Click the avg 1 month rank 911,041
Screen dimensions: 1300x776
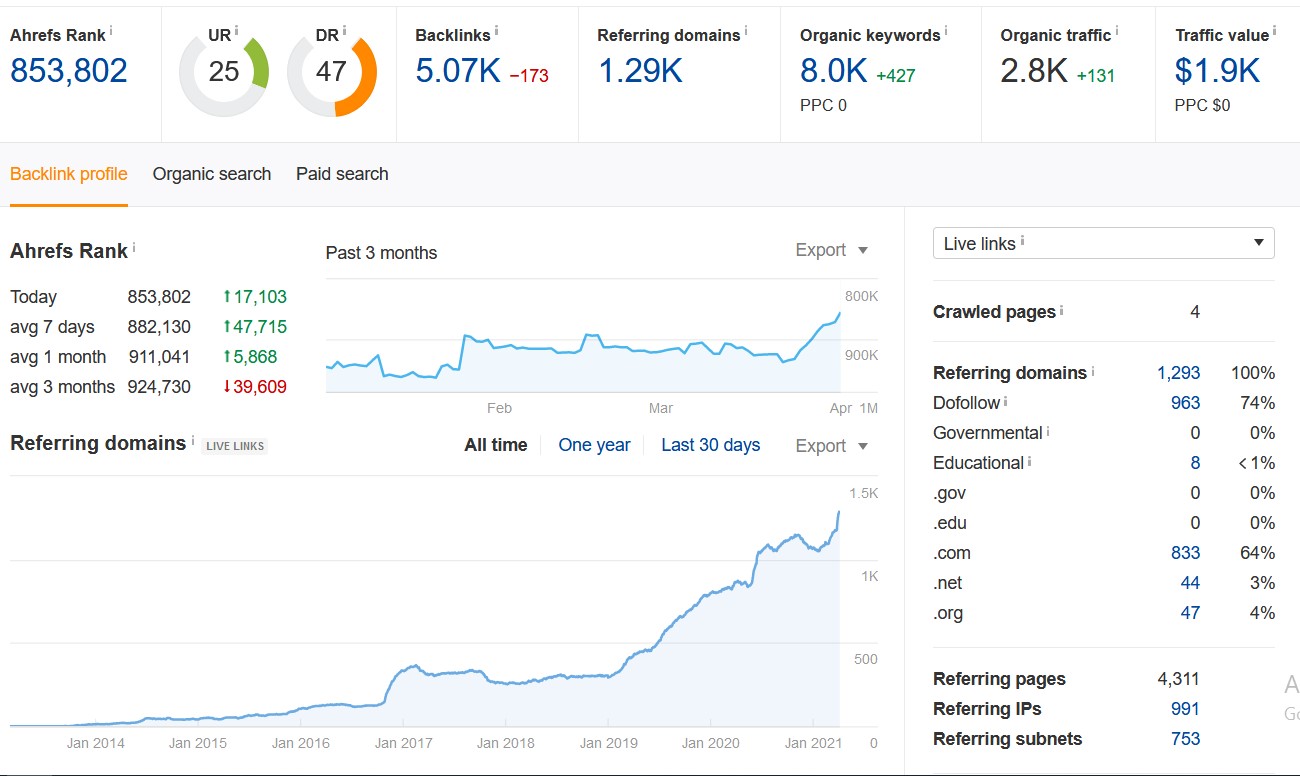[159, 357]
